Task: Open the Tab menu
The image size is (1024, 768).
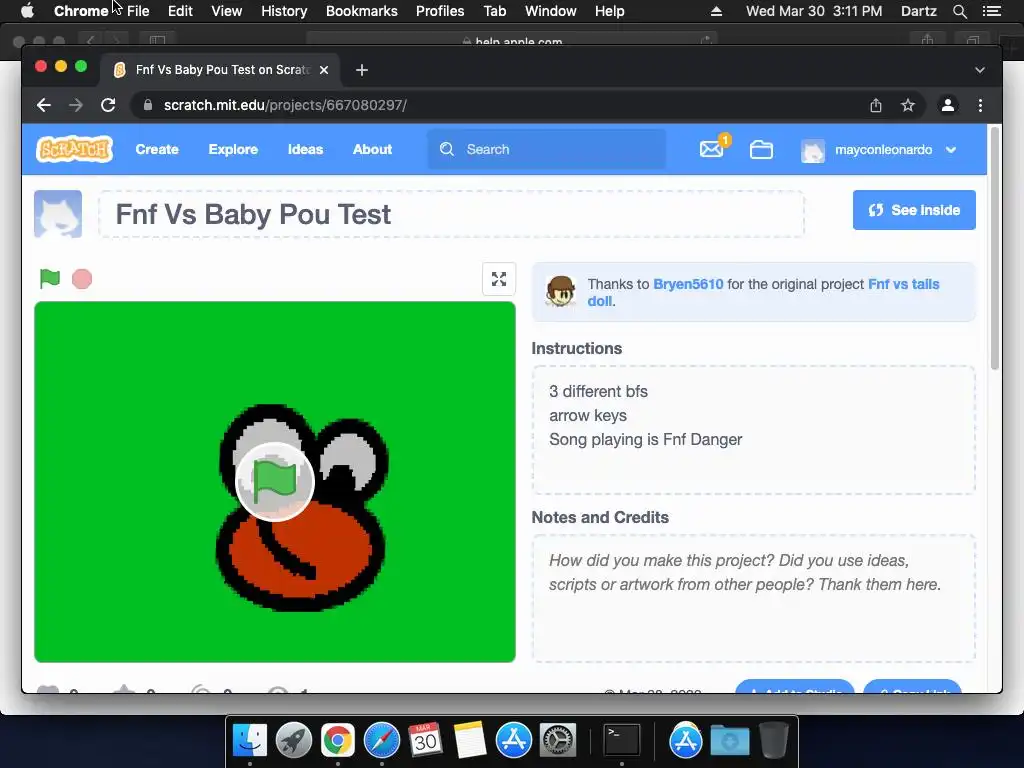Action: click(x=494, y=11)
